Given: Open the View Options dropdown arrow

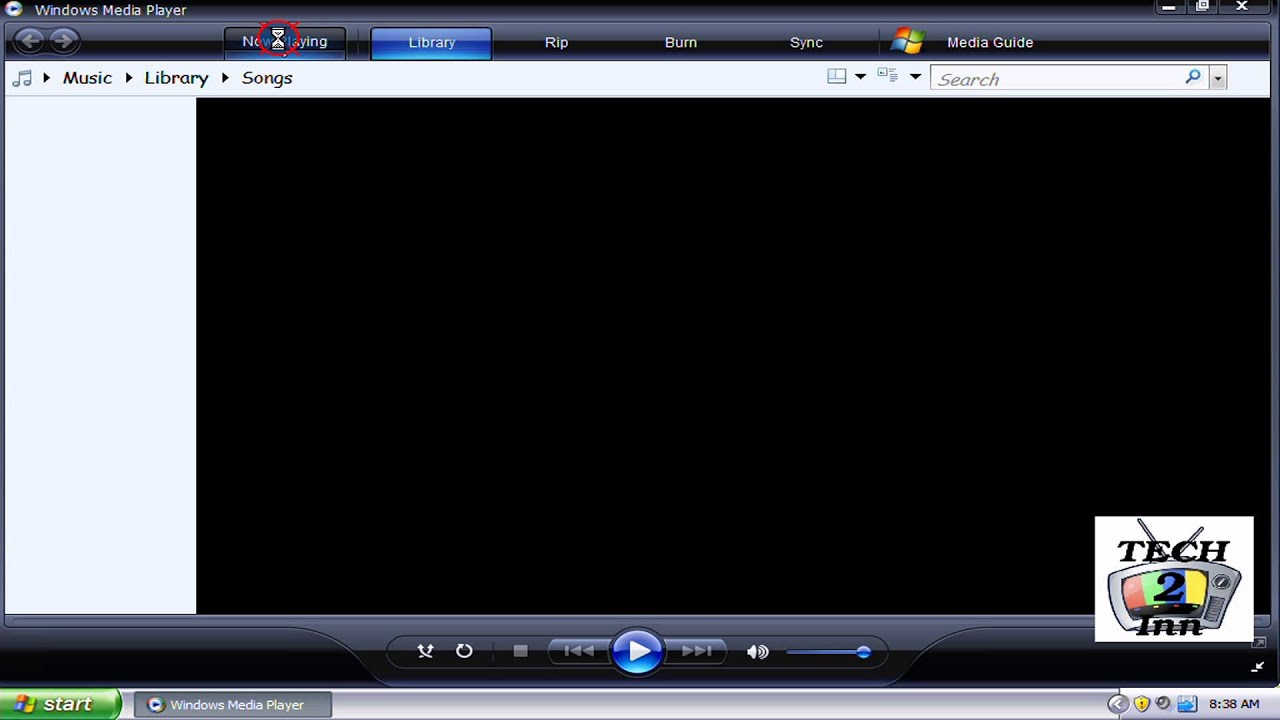Looking at the screenshot, I should coord(915,77).
